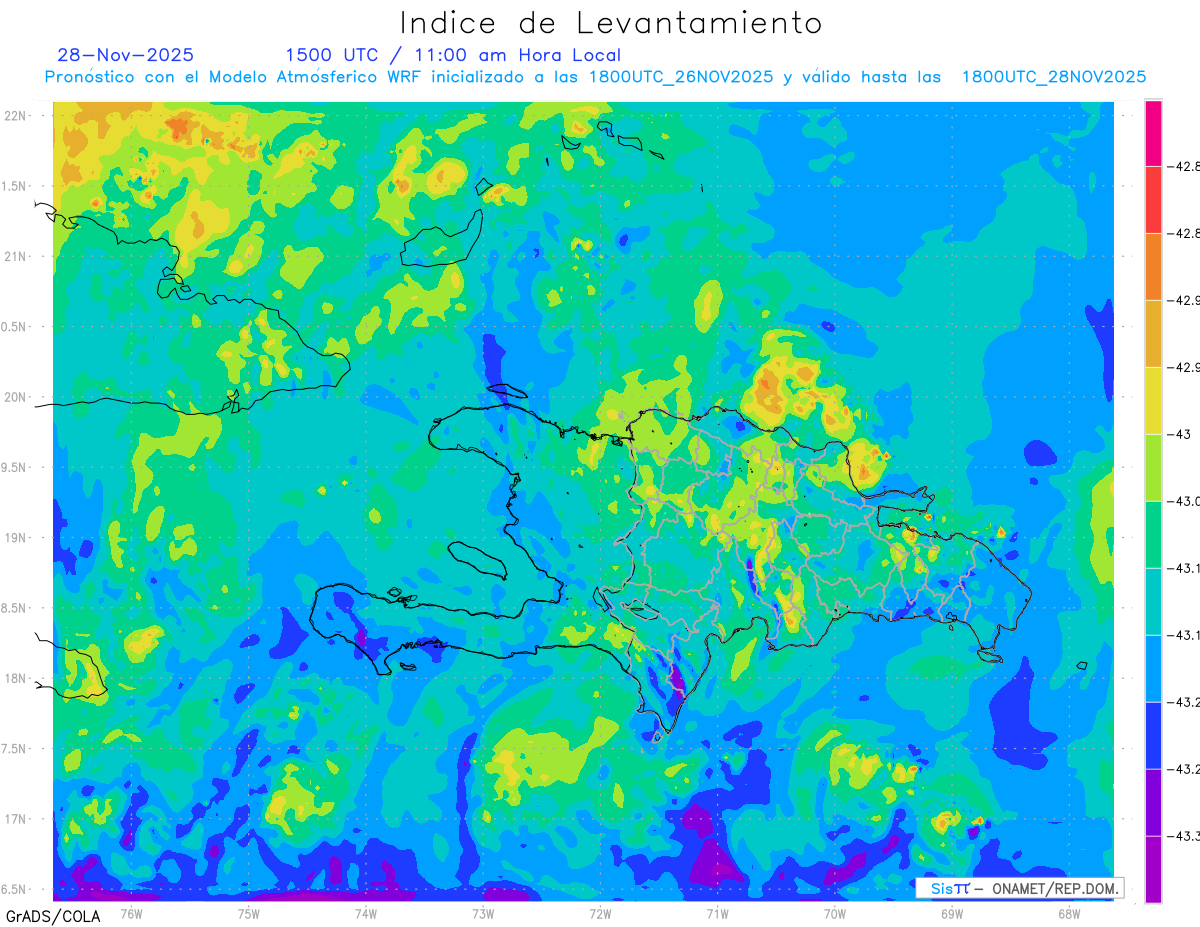The image size is (1200, 927).
Task: Click the red color bar segment
Action: click(x=1153, y=199)
